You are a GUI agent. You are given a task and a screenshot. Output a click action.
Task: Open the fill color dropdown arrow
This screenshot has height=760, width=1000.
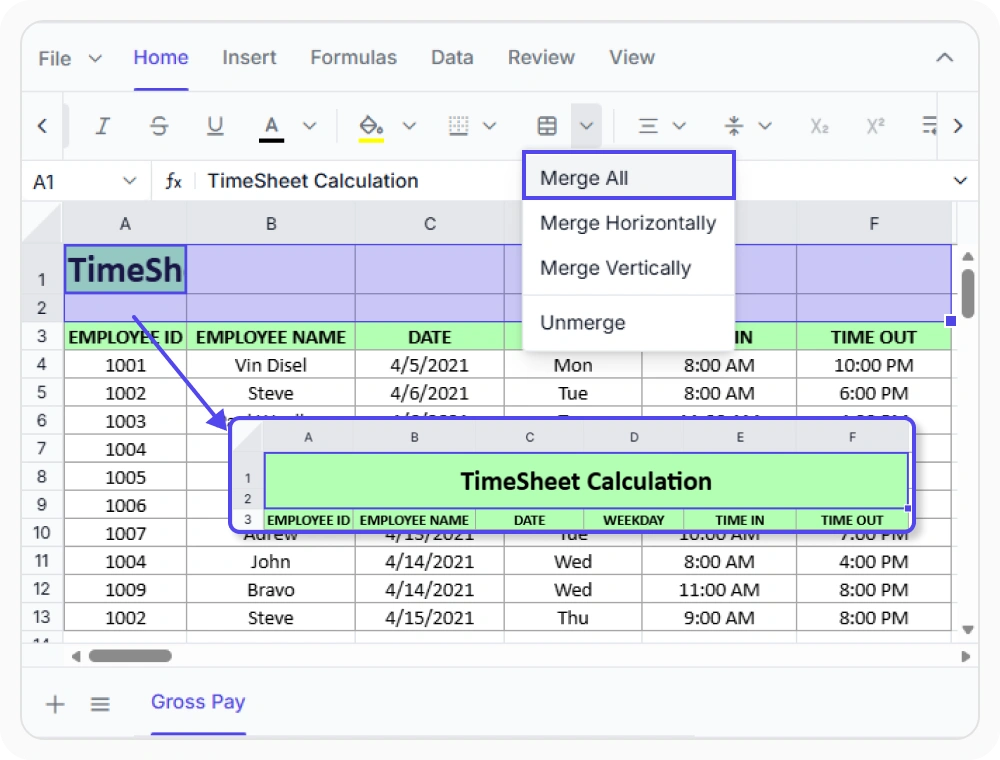click(x=409, y=126)
